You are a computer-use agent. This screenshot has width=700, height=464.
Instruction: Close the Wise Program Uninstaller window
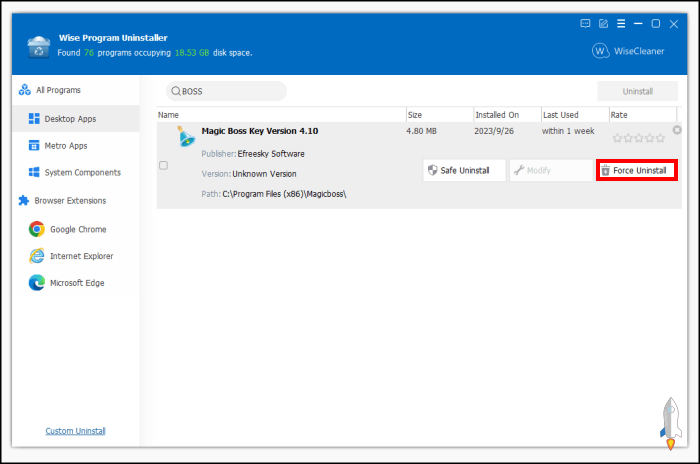674,24
